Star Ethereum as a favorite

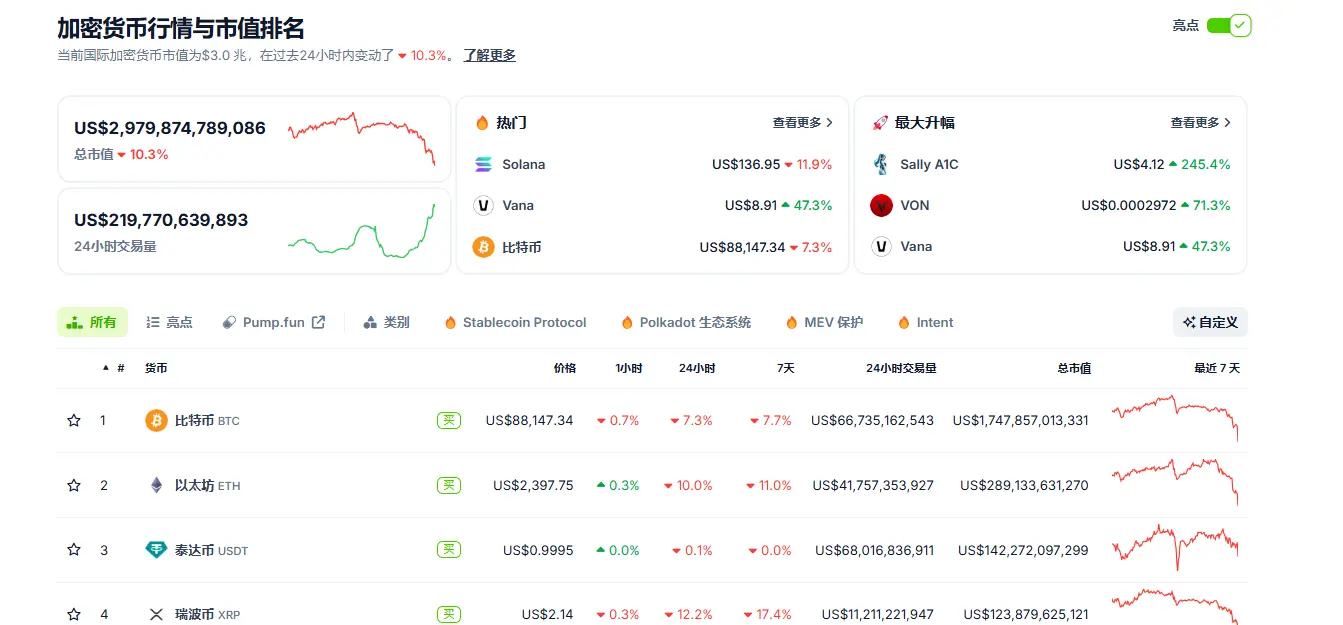74,485
